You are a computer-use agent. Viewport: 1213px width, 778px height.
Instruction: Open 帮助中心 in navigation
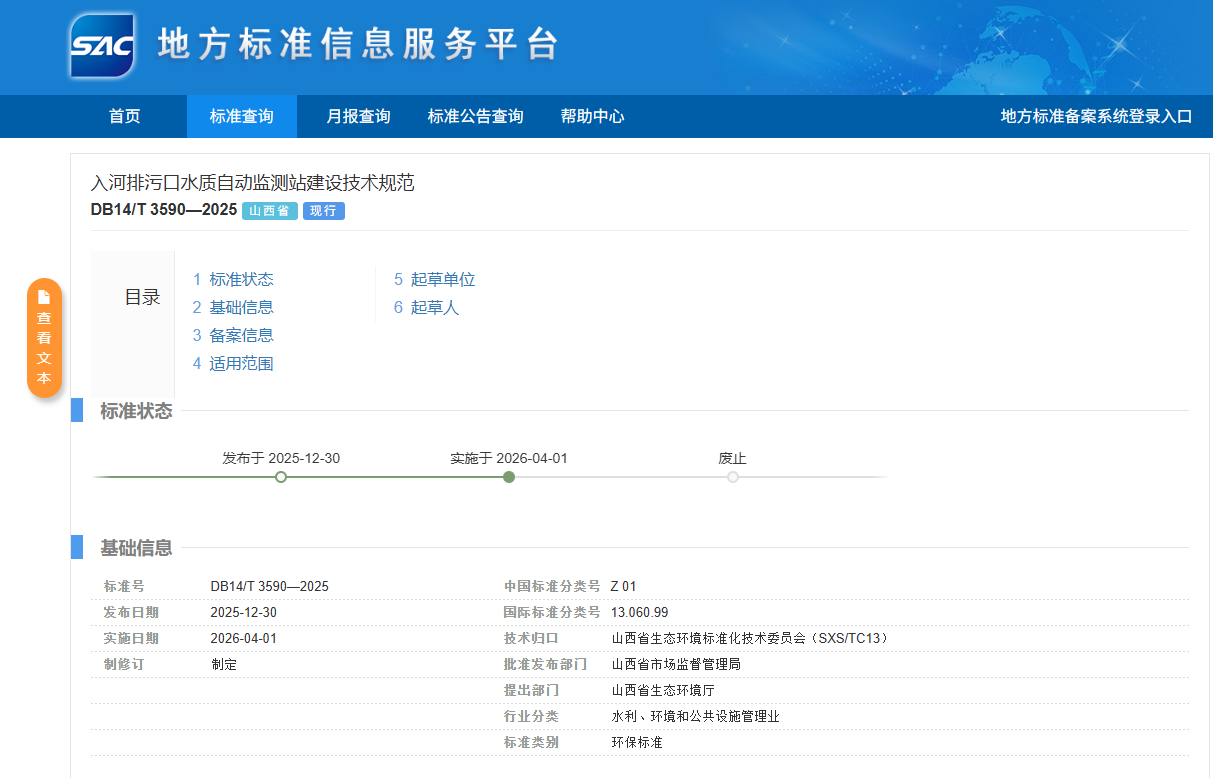[x=592, y=116]
